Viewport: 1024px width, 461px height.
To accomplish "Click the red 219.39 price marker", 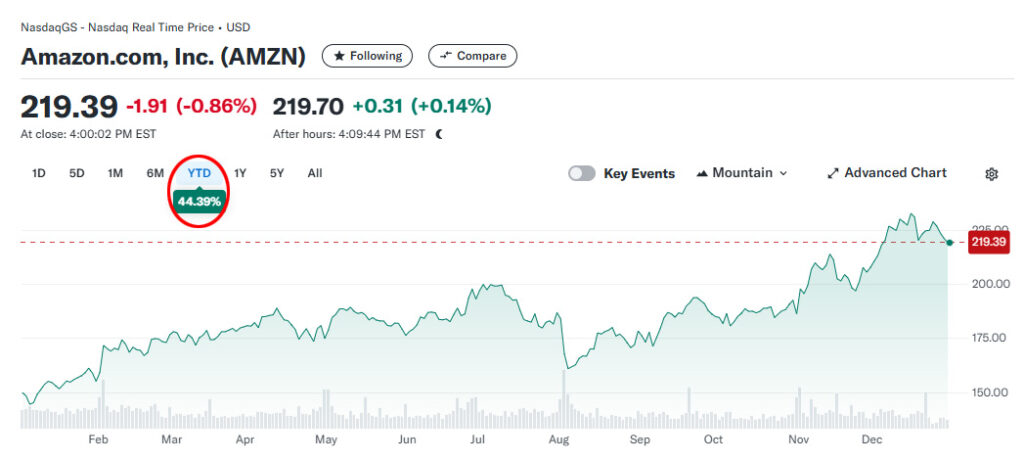I will (x=990, y=242).
